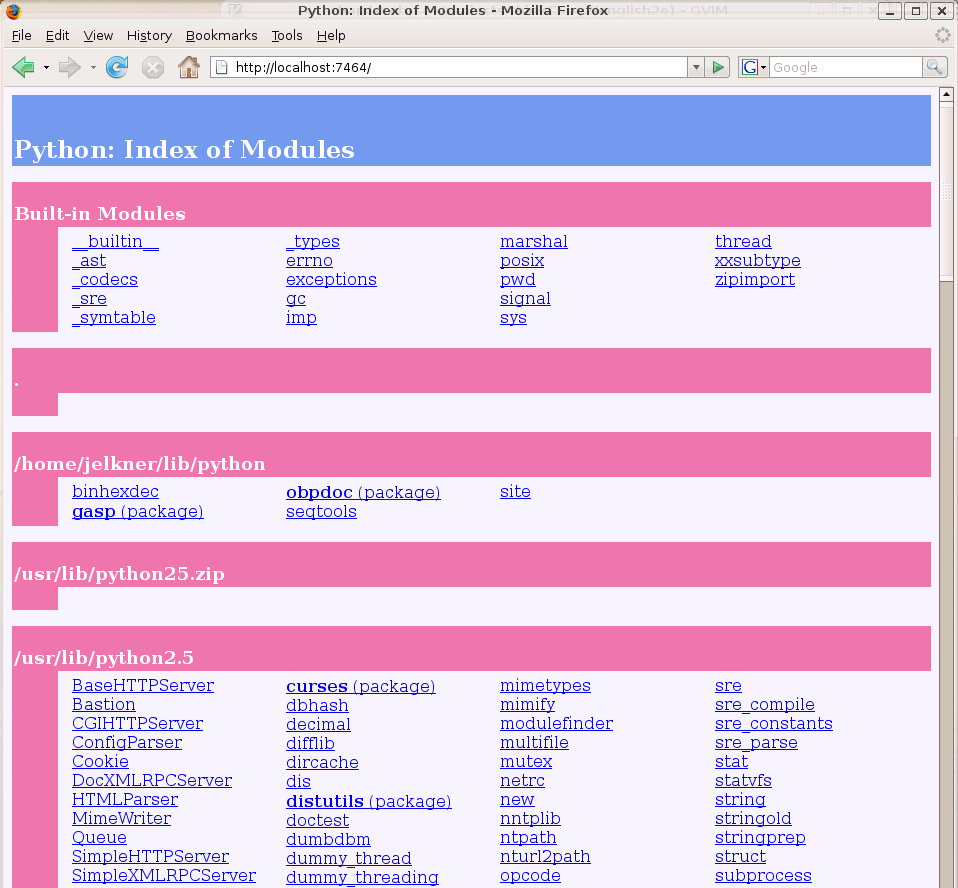Go to the Home page icon
The height and width of the screenshot is (888, 958).
pyautogui.click(x=188, y=67)
